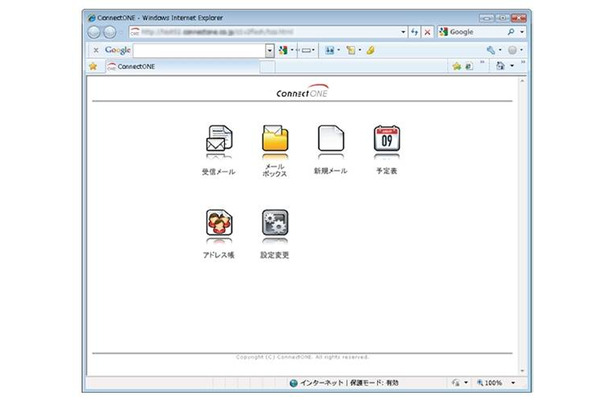Click the 設定変更 text label

coord(275,255)
